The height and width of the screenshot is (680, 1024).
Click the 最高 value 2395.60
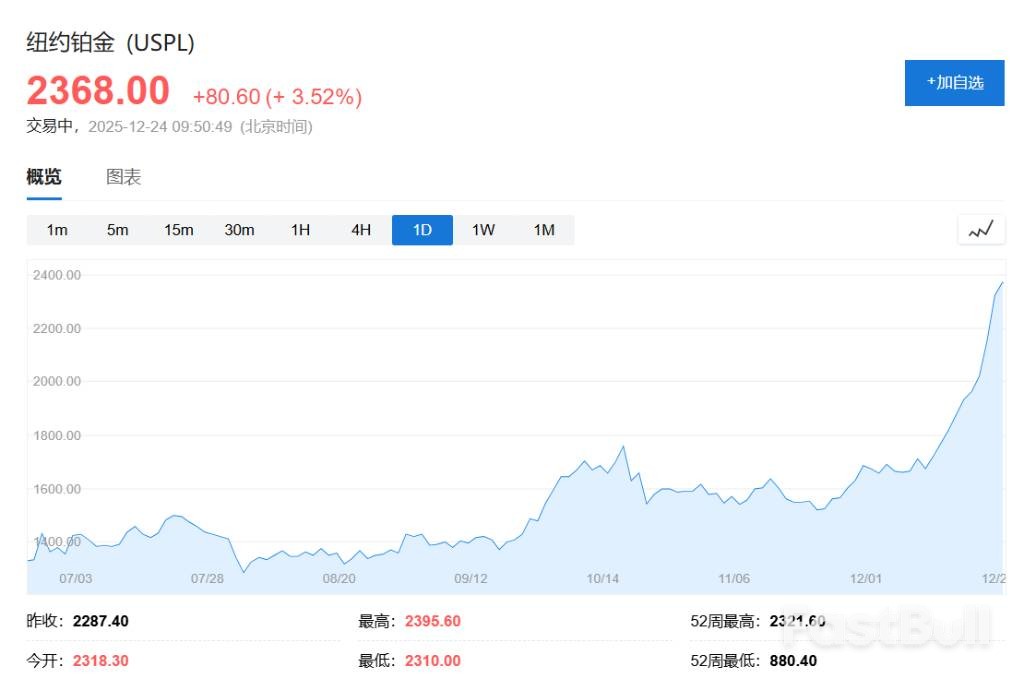[x=432, y=621]
